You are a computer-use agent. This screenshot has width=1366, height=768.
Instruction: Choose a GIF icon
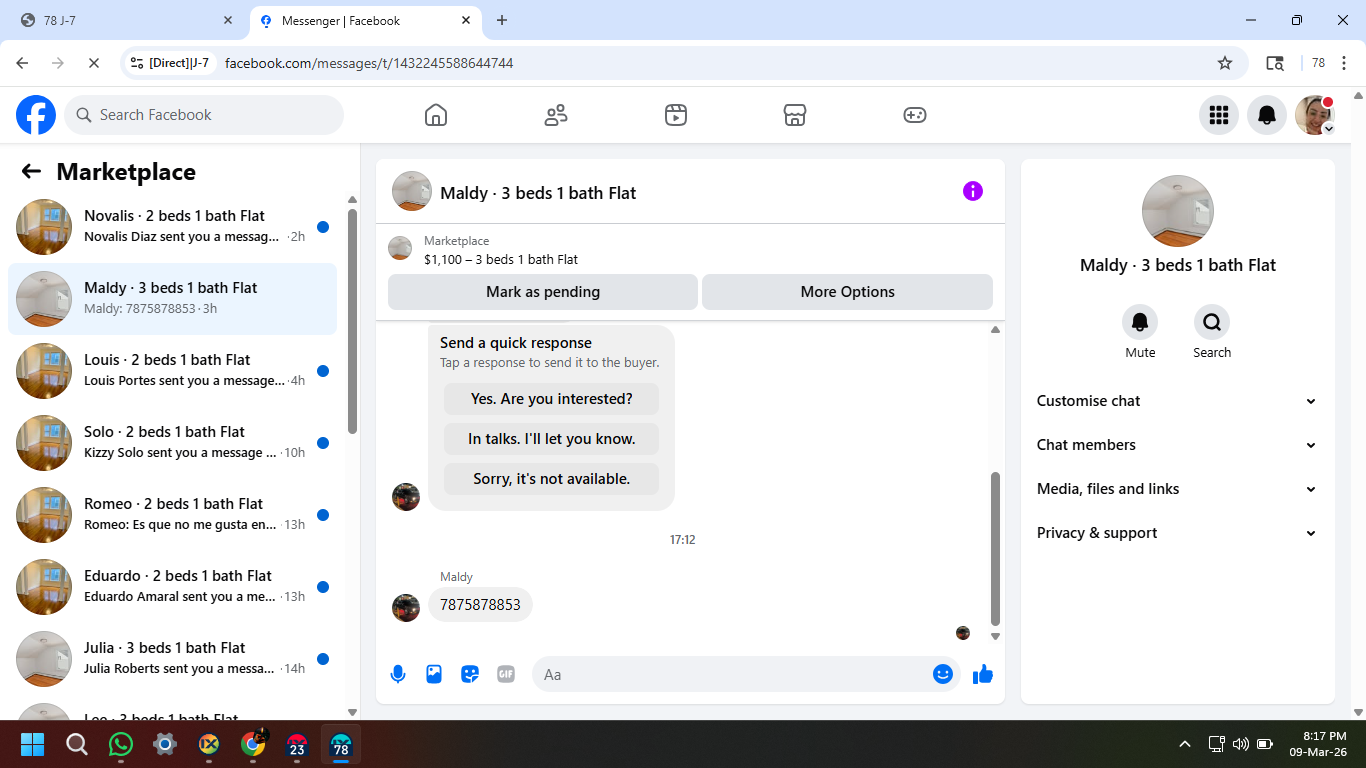tap(506, 674)
